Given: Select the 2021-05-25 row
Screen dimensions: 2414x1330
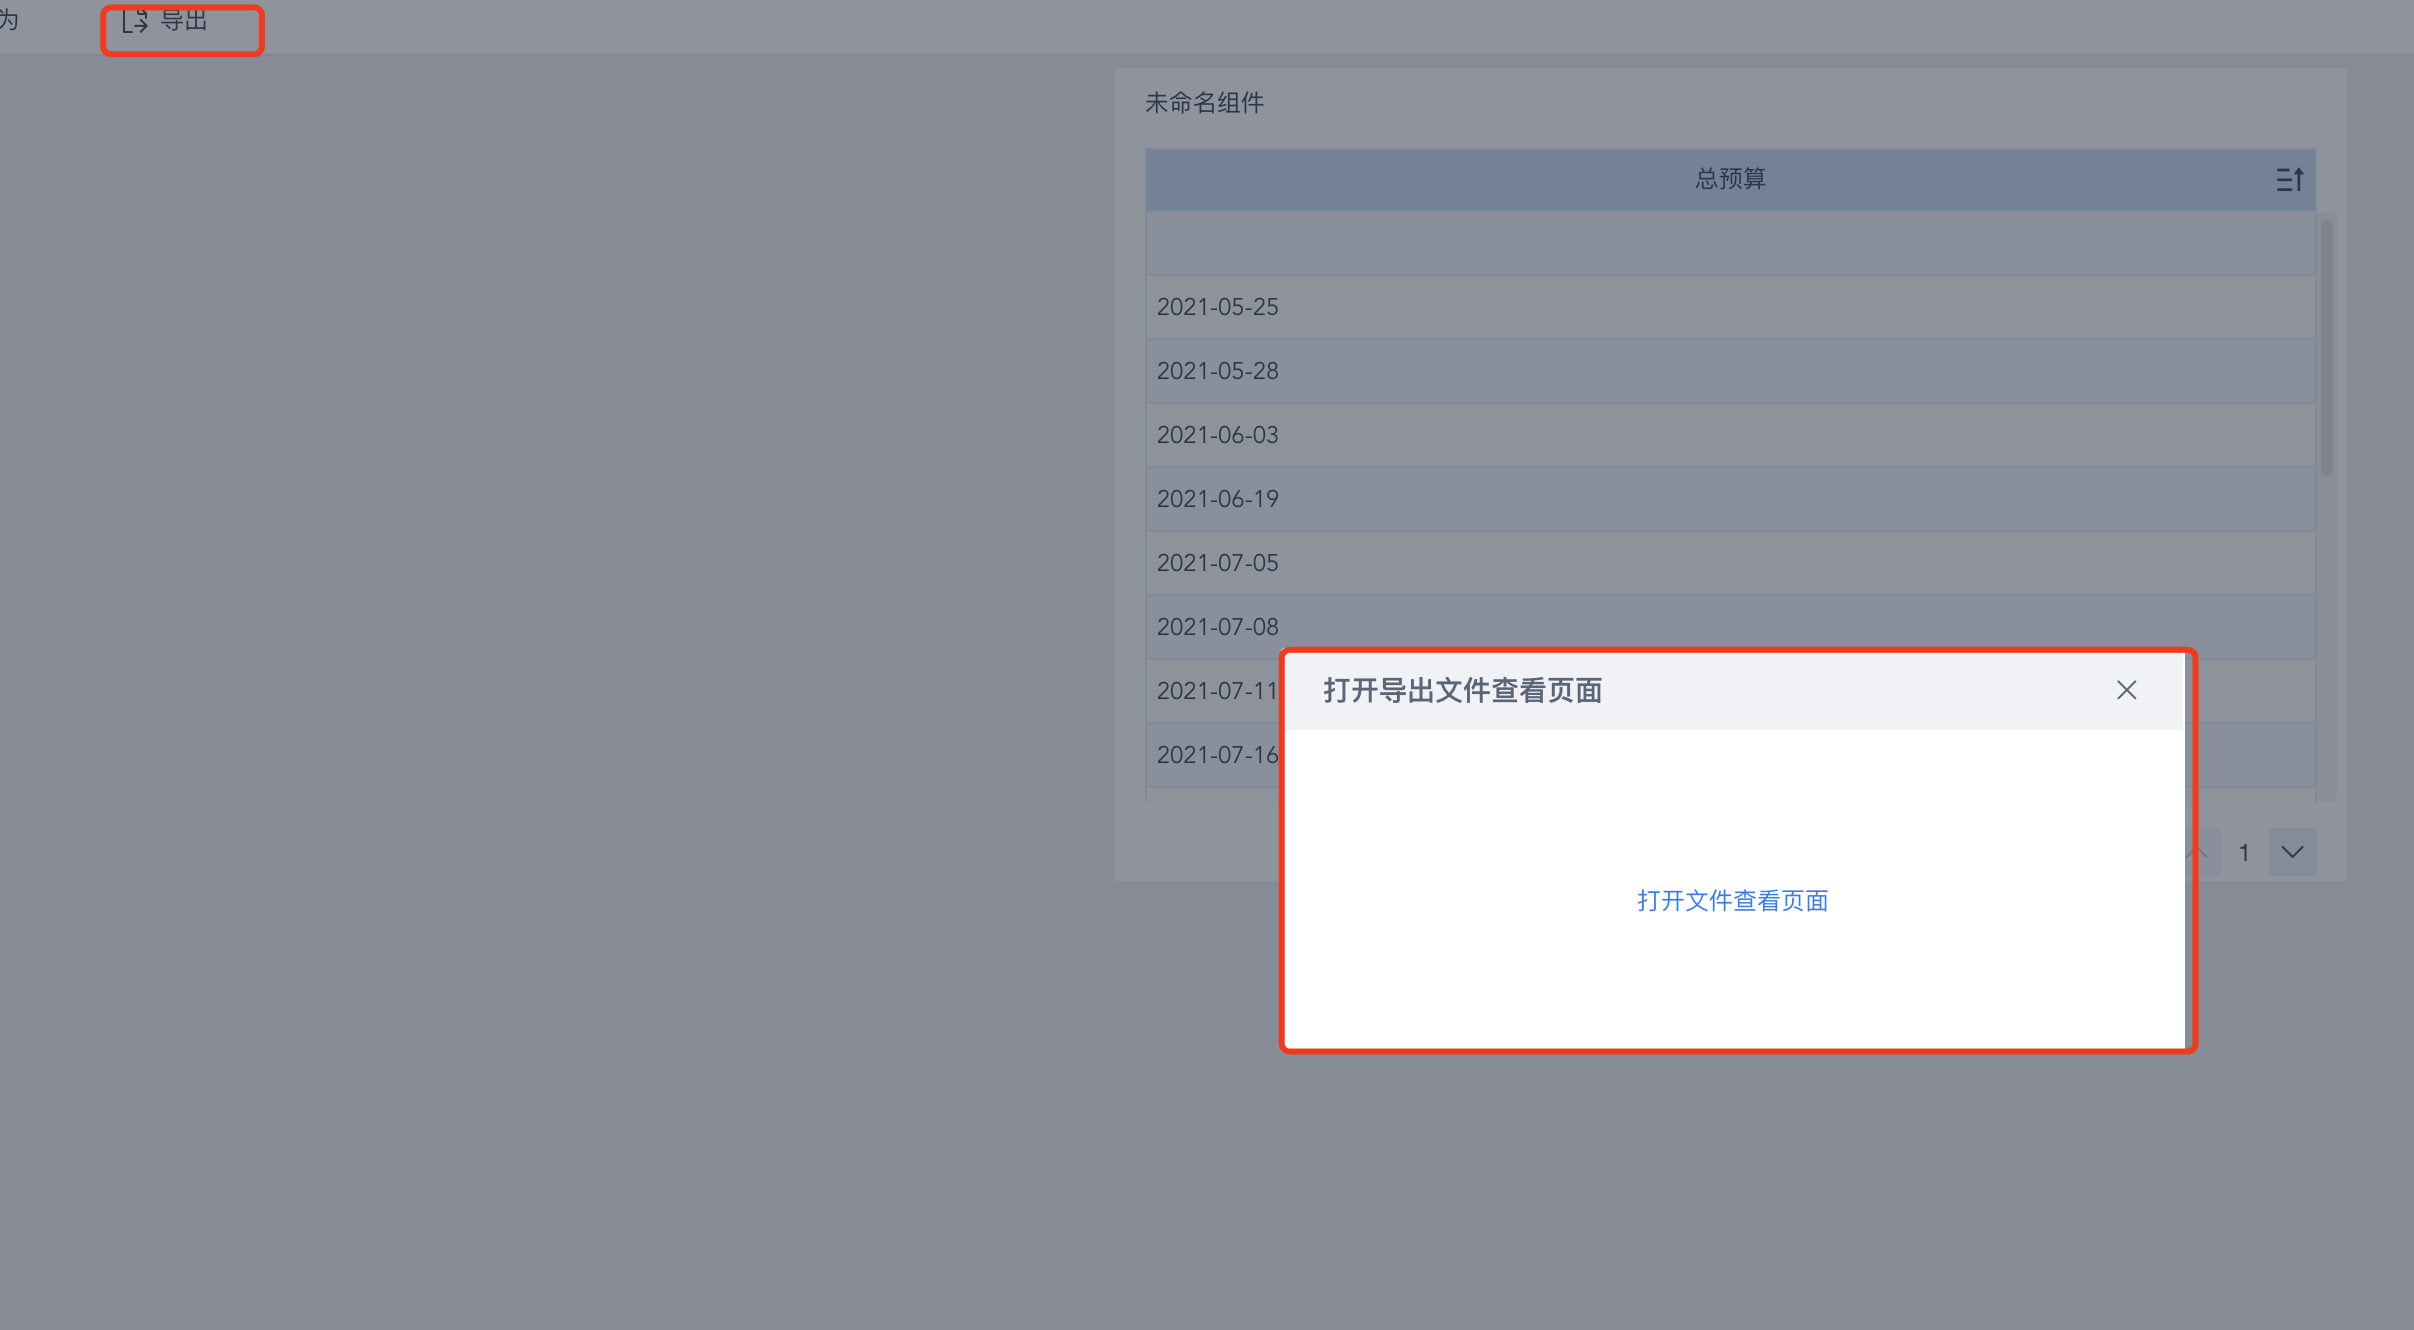Looking at the screenshot, I should coord(1730,307).
